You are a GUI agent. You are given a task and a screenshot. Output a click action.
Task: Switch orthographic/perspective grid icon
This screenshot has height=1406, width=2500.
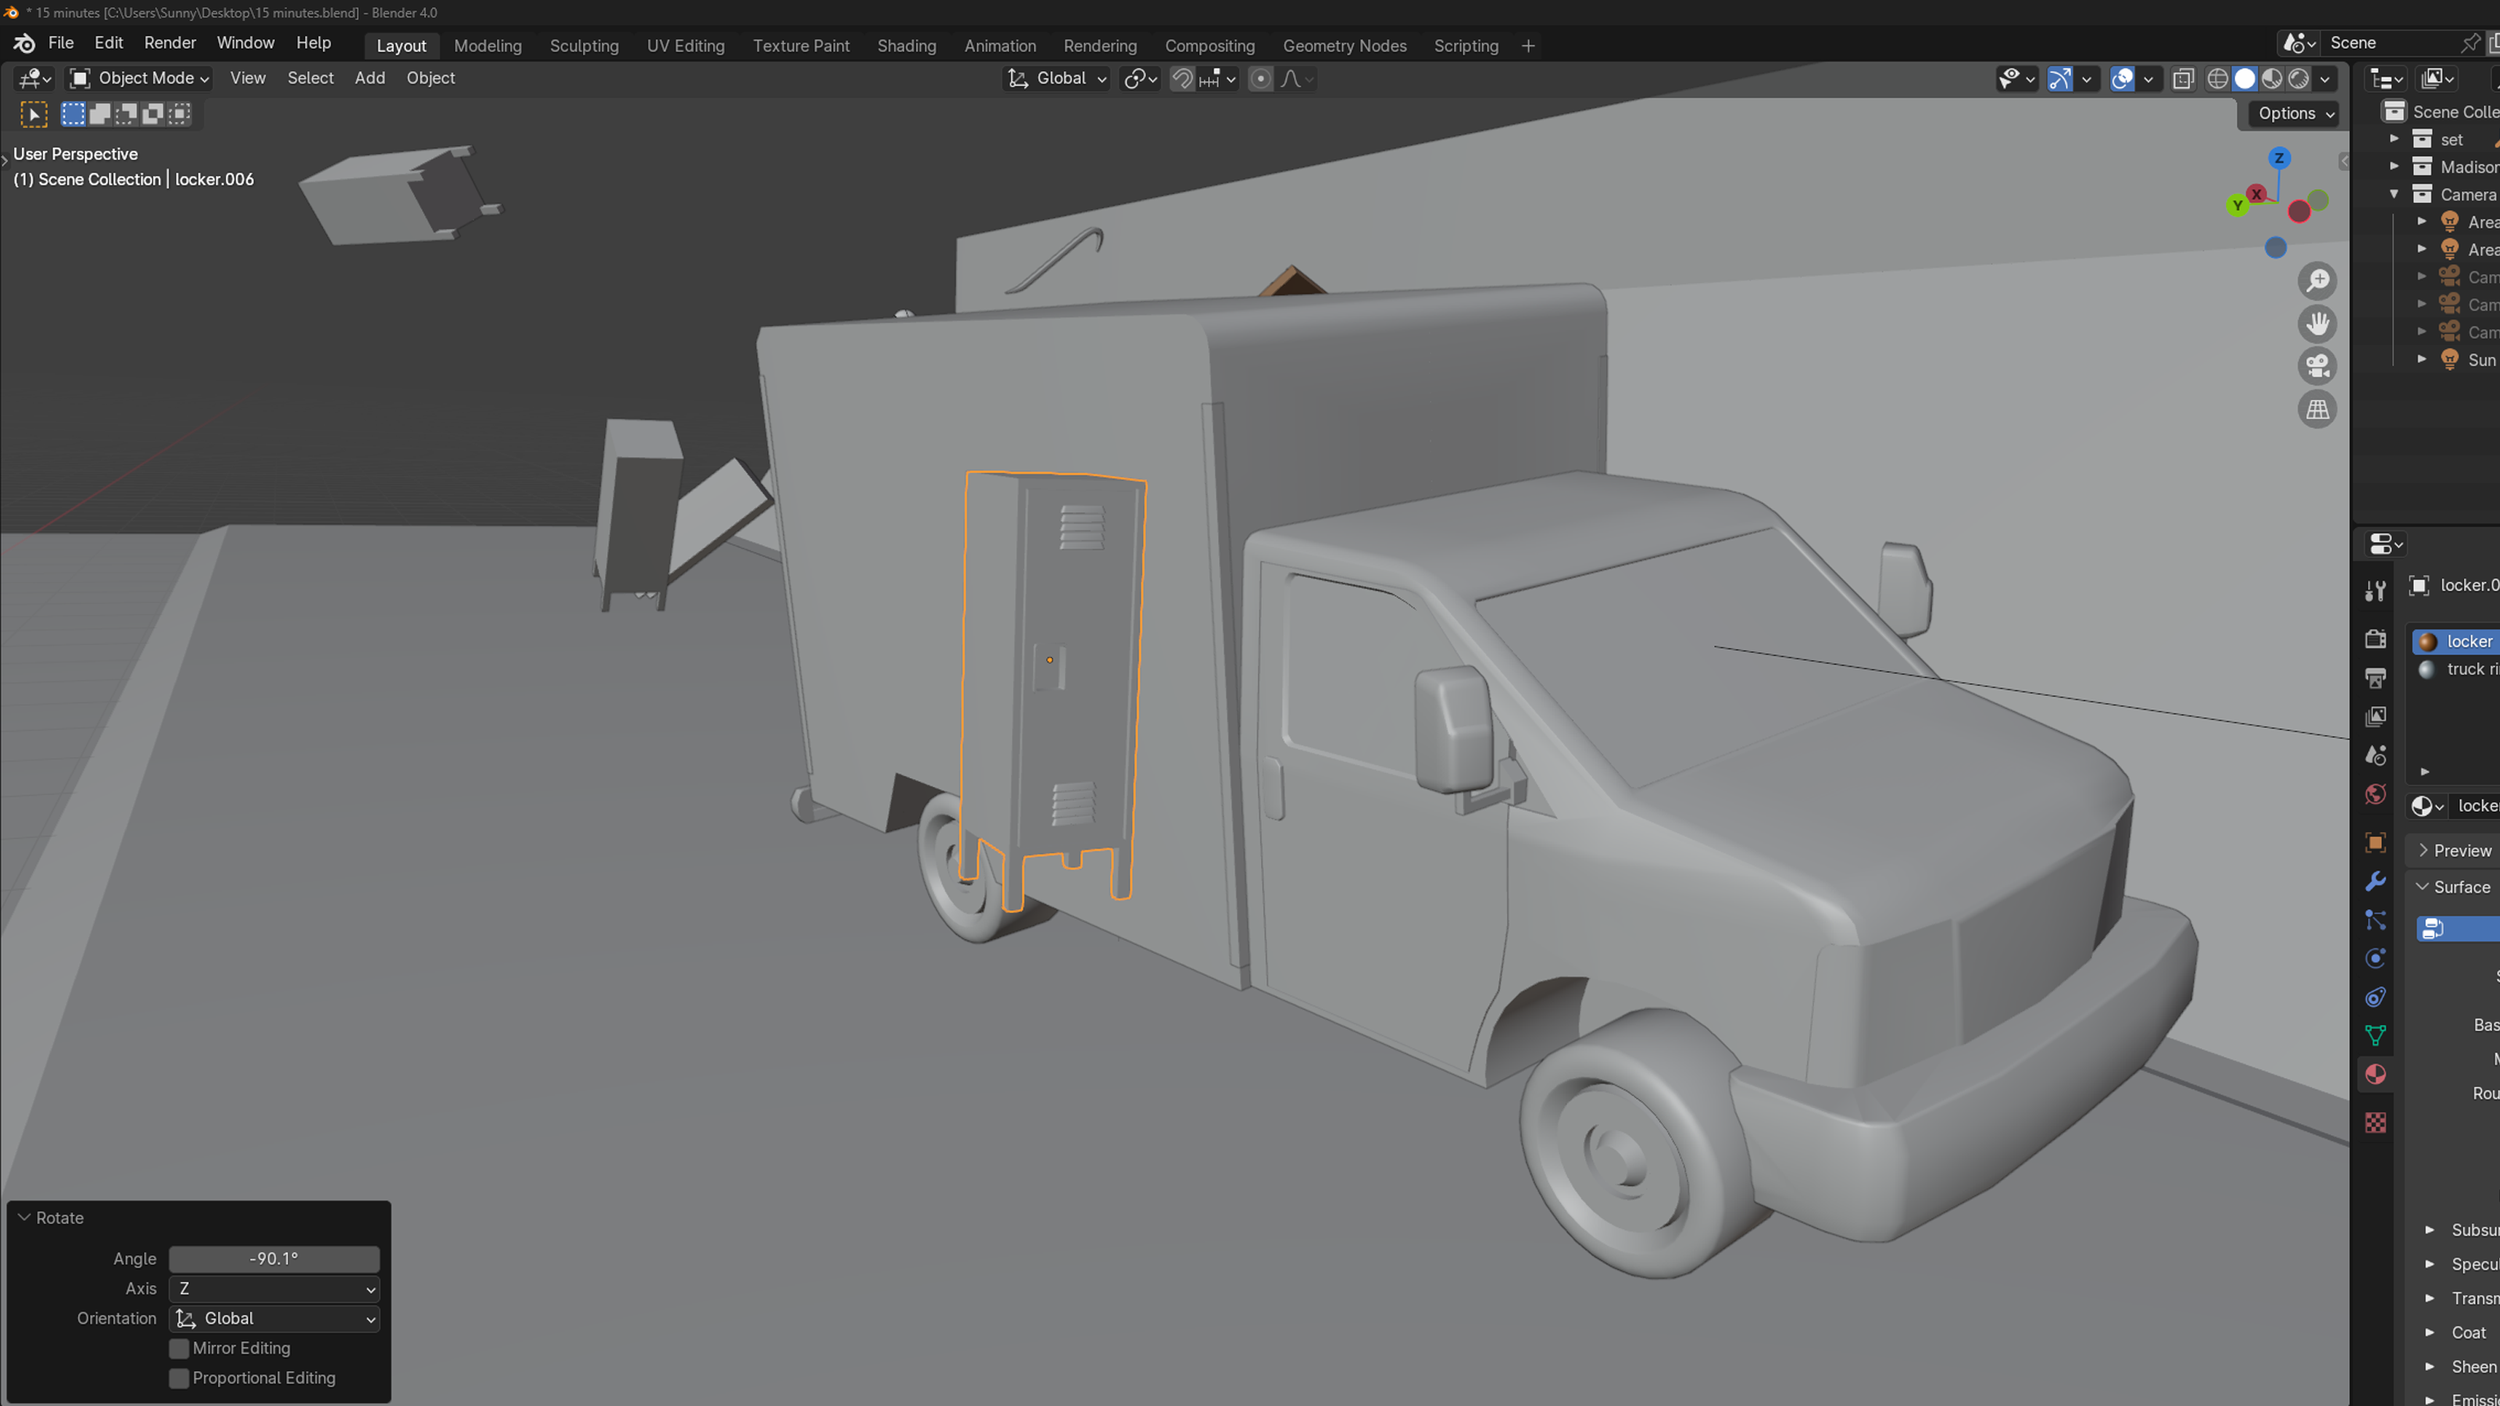pyautogui.click(x=2317, y=409)
